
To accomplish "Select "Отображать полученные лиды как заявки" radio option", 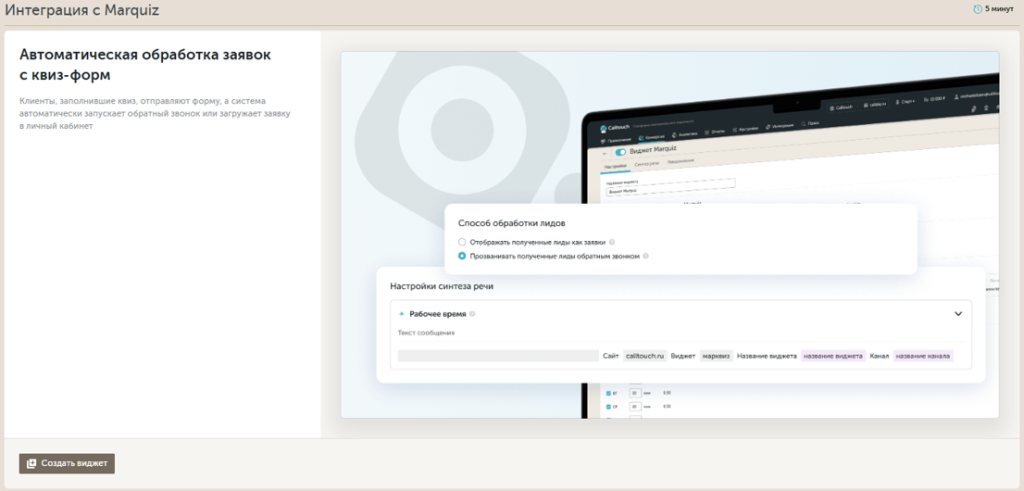I will click(x=461, y=242).
